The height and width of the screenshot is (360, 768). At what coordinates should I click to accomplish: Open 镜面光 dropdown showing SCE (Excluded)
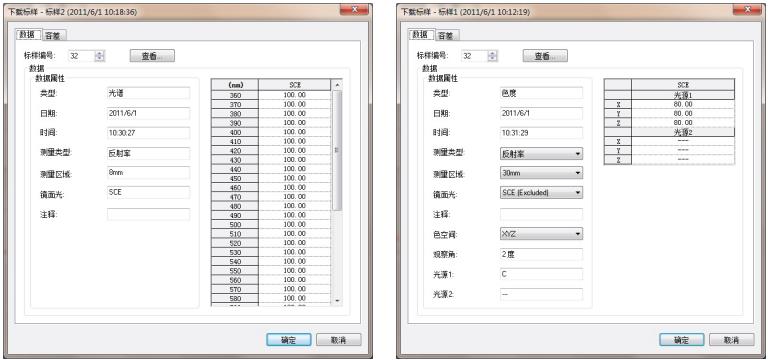click(541, 192)
